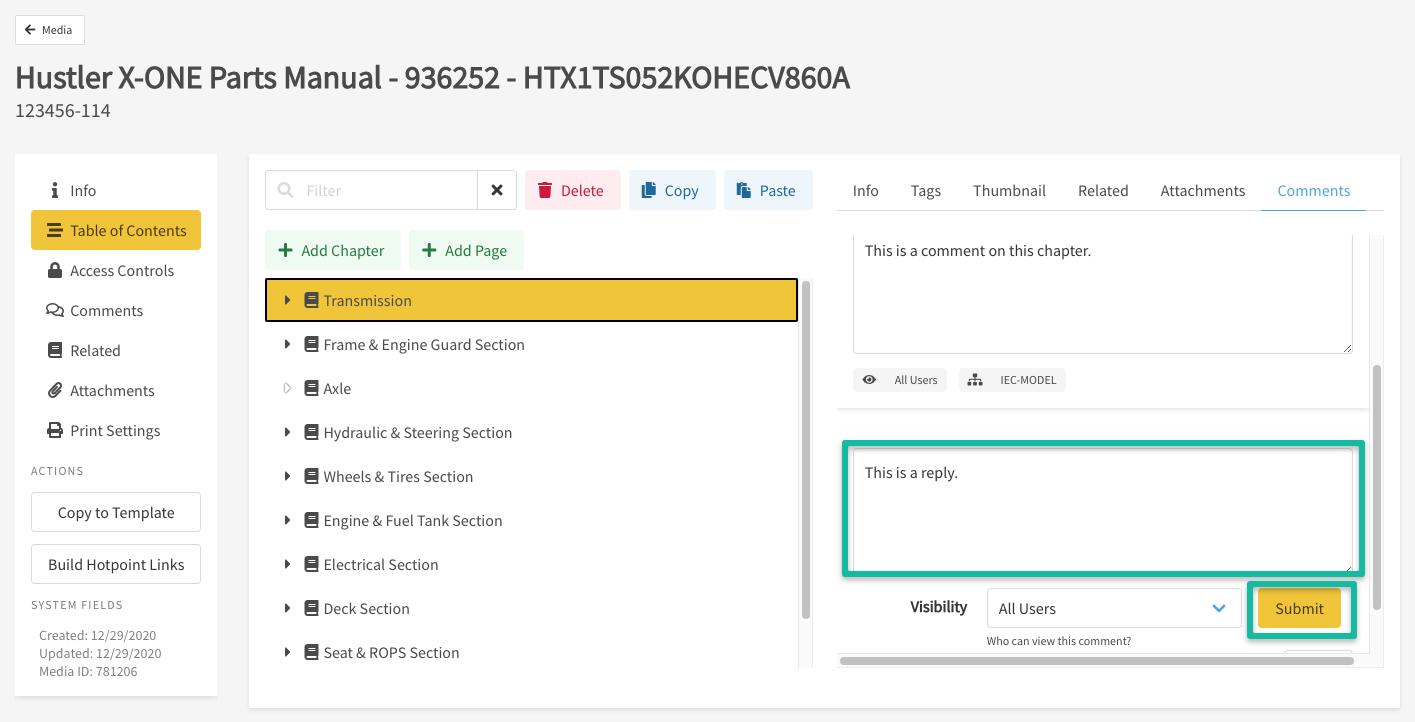Click the All Users eye visibility badge
The width and height of the screenshot is (1415, 722).
[900, 380]
